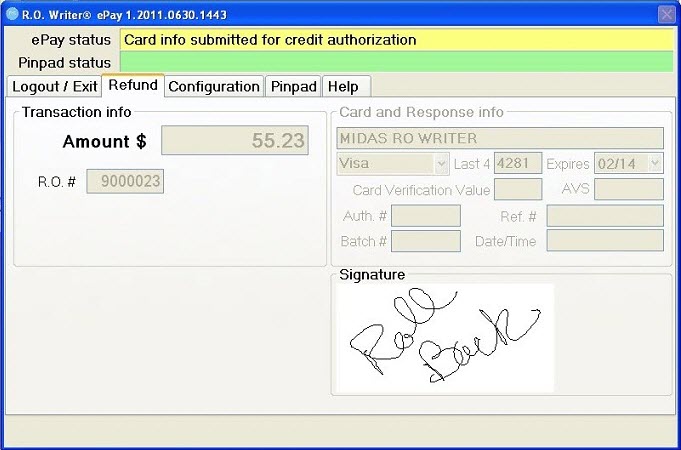Click the AVS field
The width and height of the screenshot is (681, 450).
tap(629, 189)
